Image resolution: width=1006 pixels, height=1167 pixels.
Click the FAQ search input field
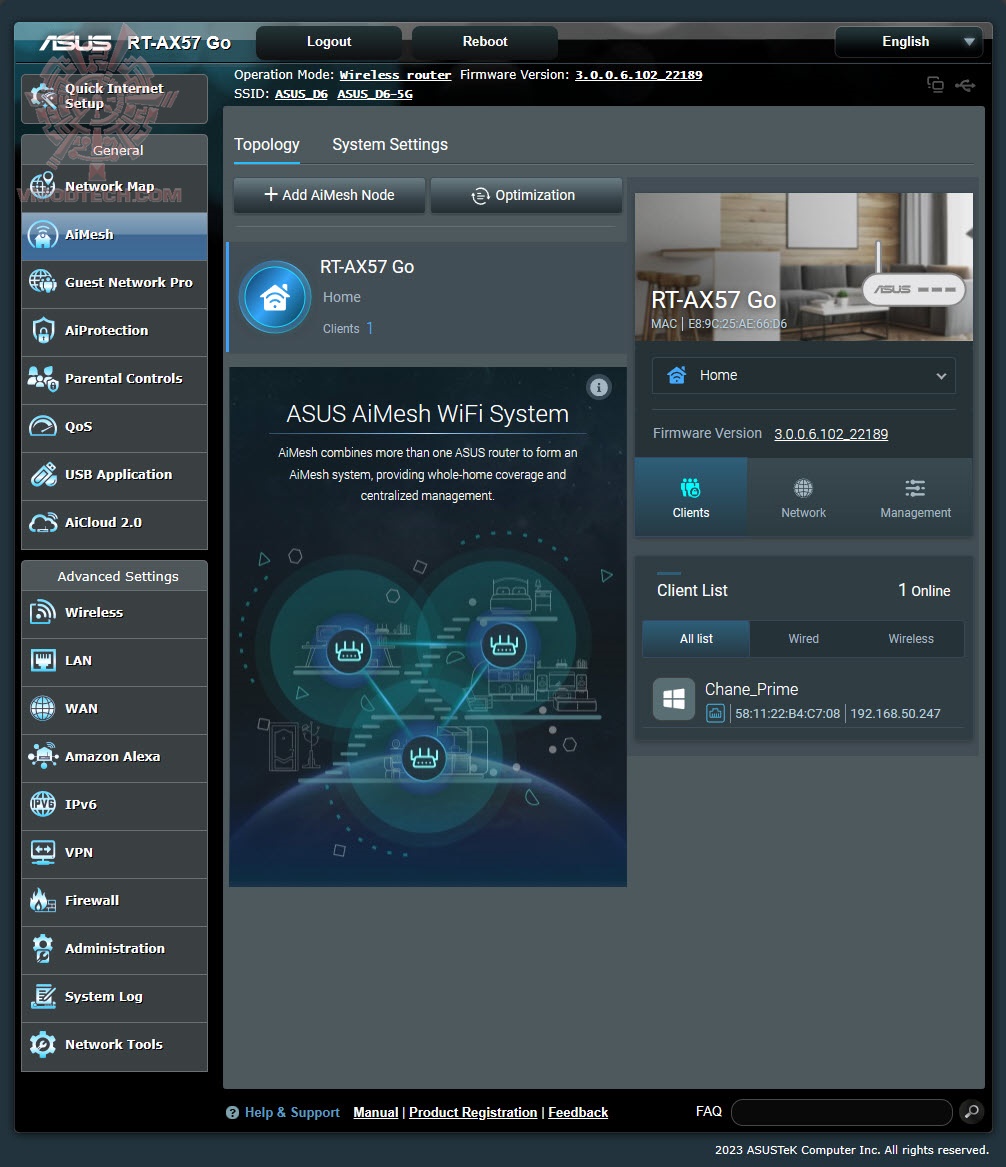[x=842, y=1112]
